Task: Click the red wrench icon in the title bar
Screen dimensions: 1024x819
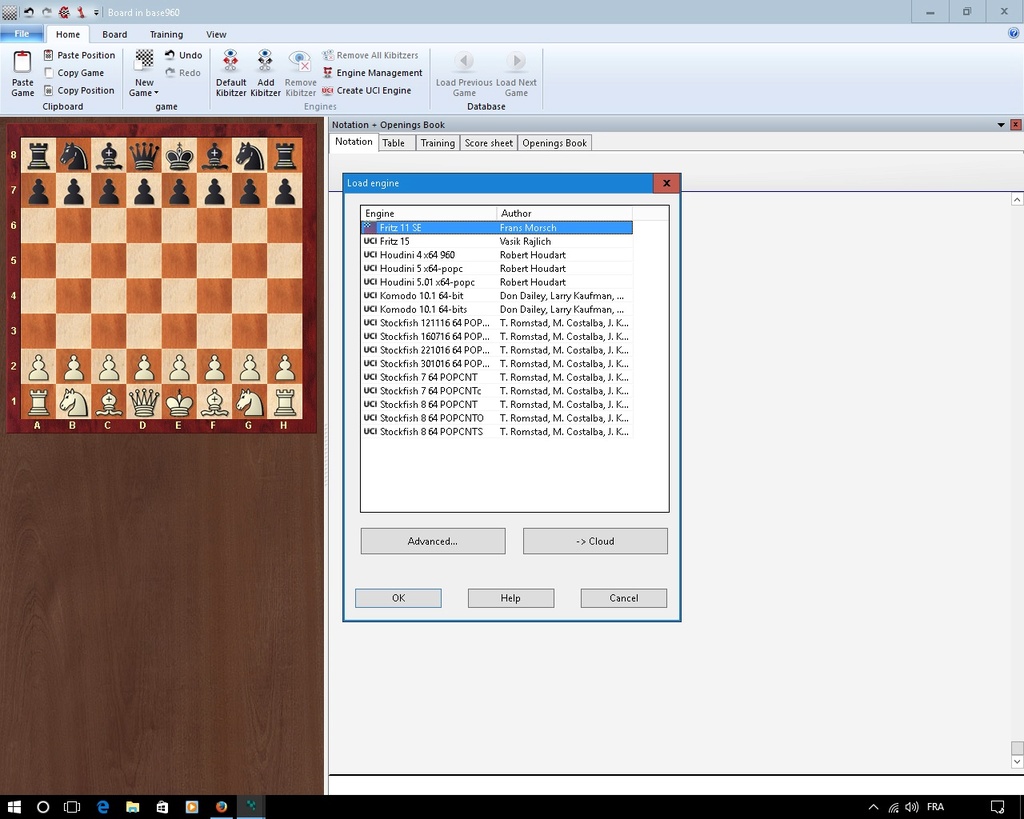Action: coord(81,12)
